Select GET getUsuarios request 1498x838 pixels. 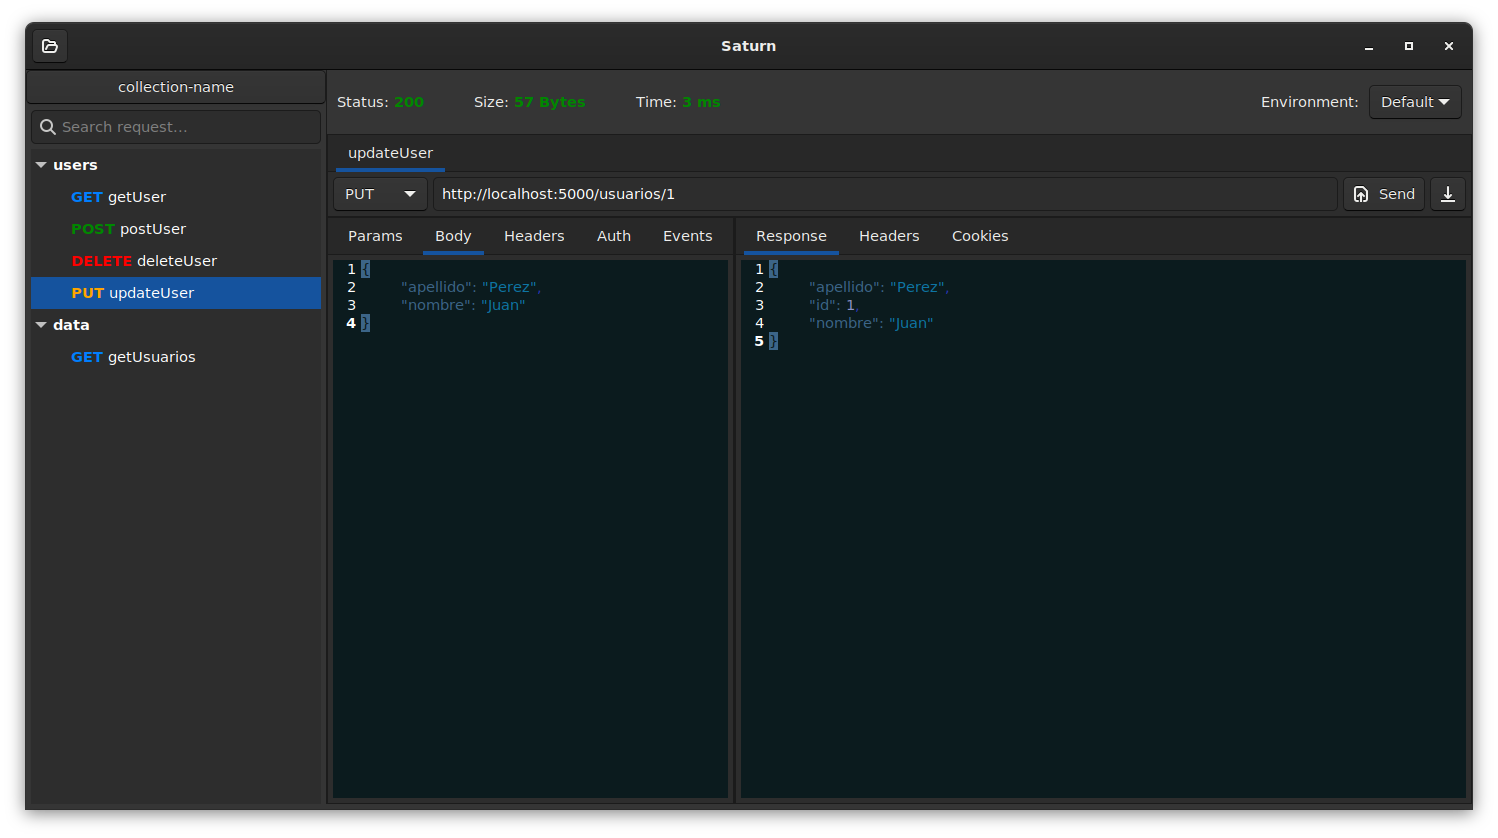pos(176,357)
